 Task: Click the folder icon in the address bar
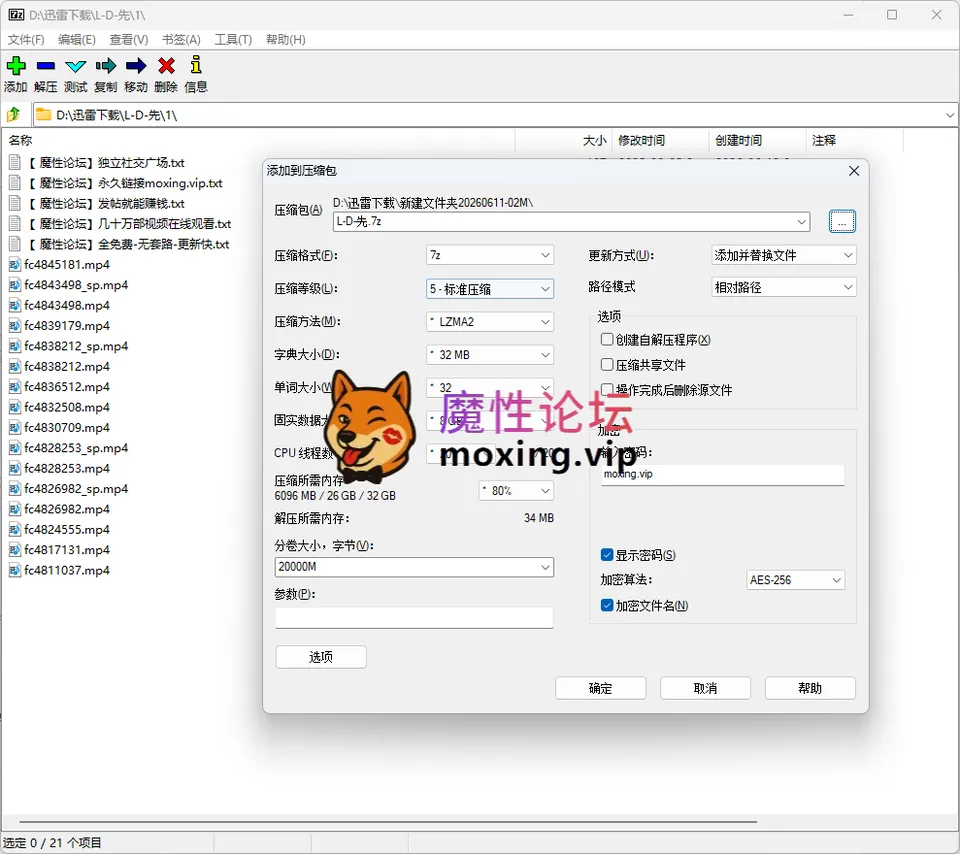coord(43,114)
